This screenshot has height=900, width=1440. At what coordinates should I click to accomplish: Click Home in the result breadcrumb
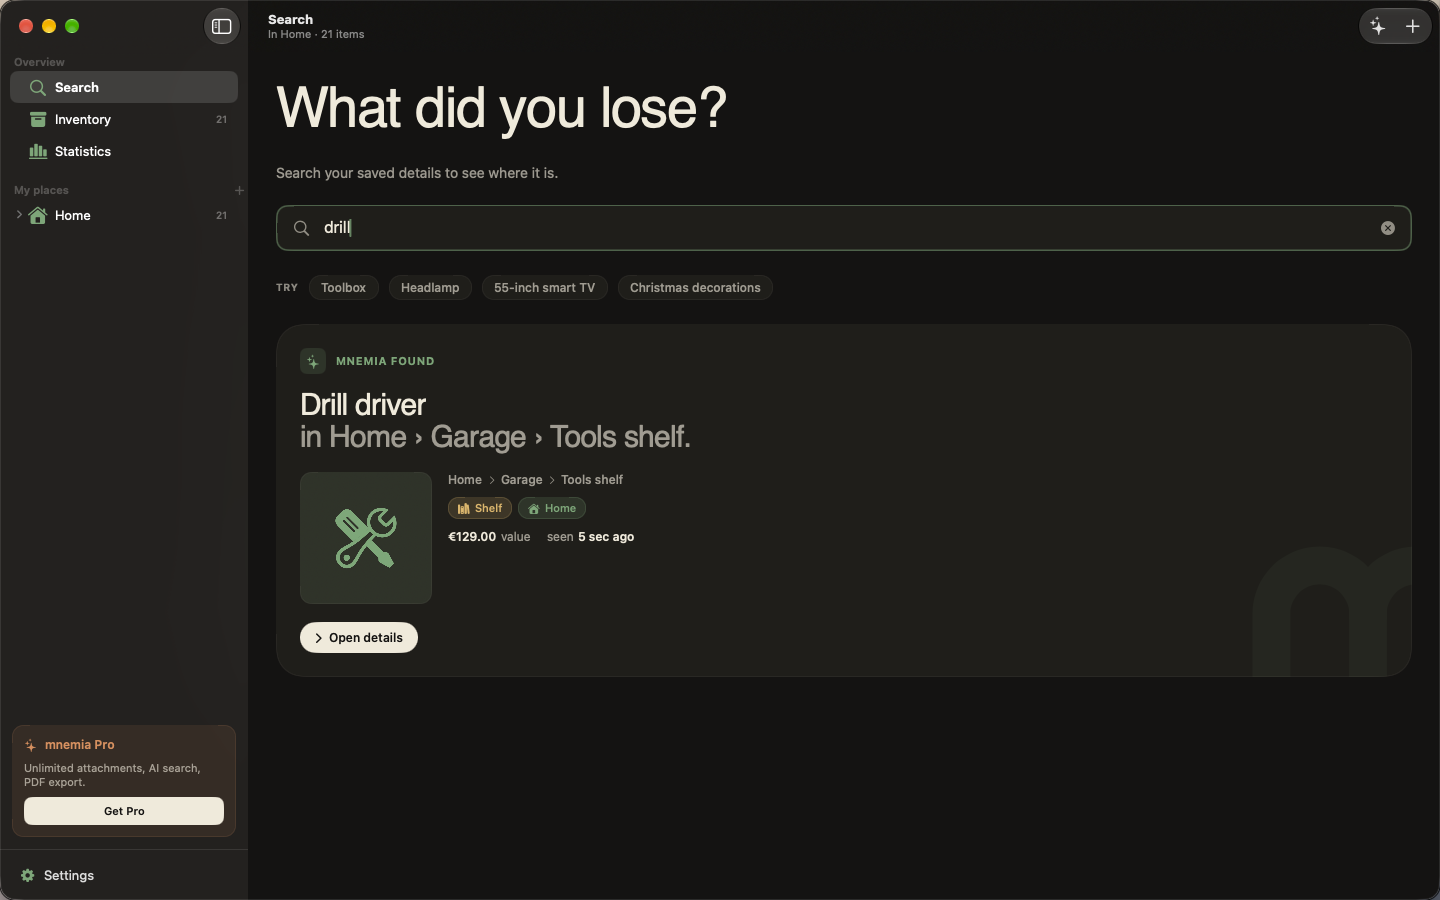coord(465,480)
